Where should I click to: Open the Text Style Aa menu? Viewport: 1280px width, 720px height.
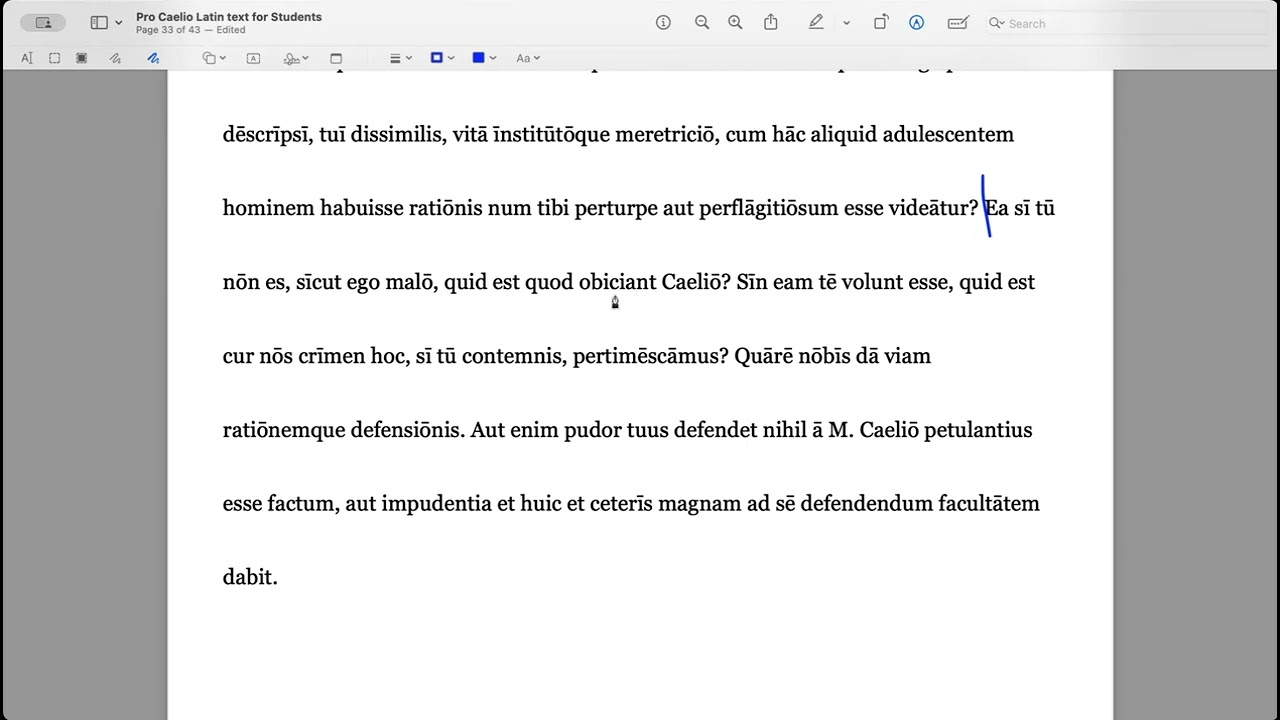[x=528, y=58]
